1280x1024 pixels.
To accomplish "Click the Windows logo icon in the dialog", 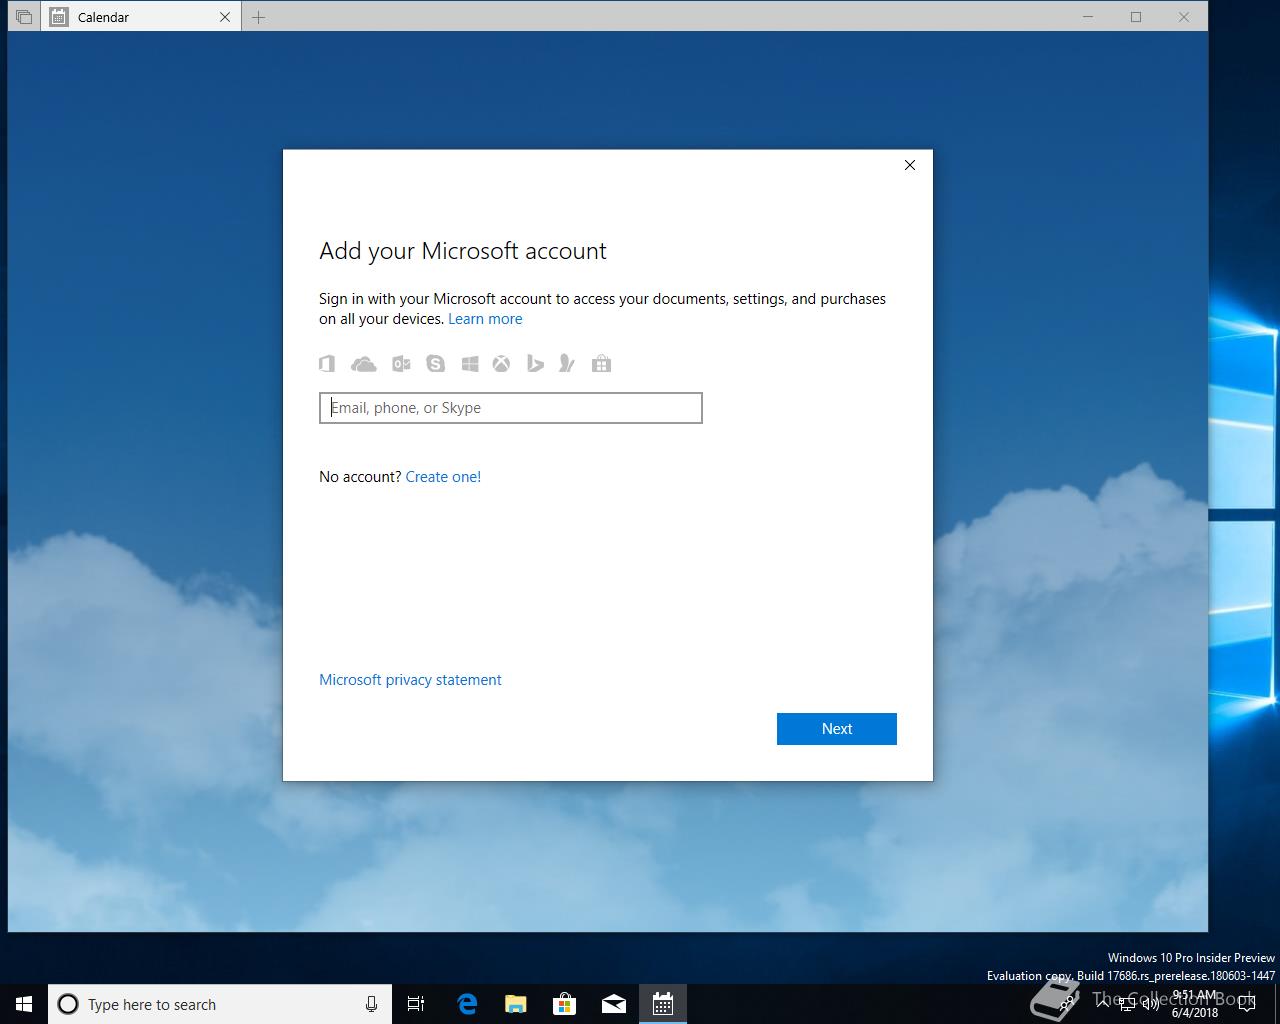I will coord(470,364).
